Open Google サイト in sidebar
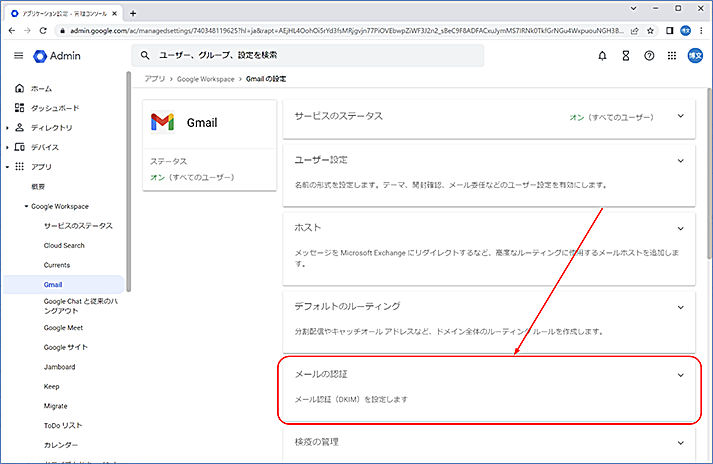713x464 pixels. 65,347
